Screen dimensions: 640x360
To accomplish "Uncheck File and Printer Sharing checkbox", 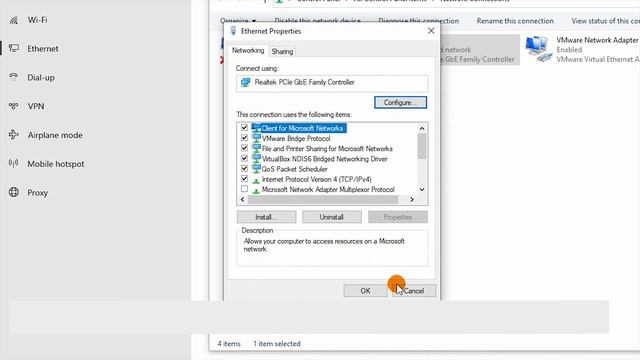I will coord(244,148).
